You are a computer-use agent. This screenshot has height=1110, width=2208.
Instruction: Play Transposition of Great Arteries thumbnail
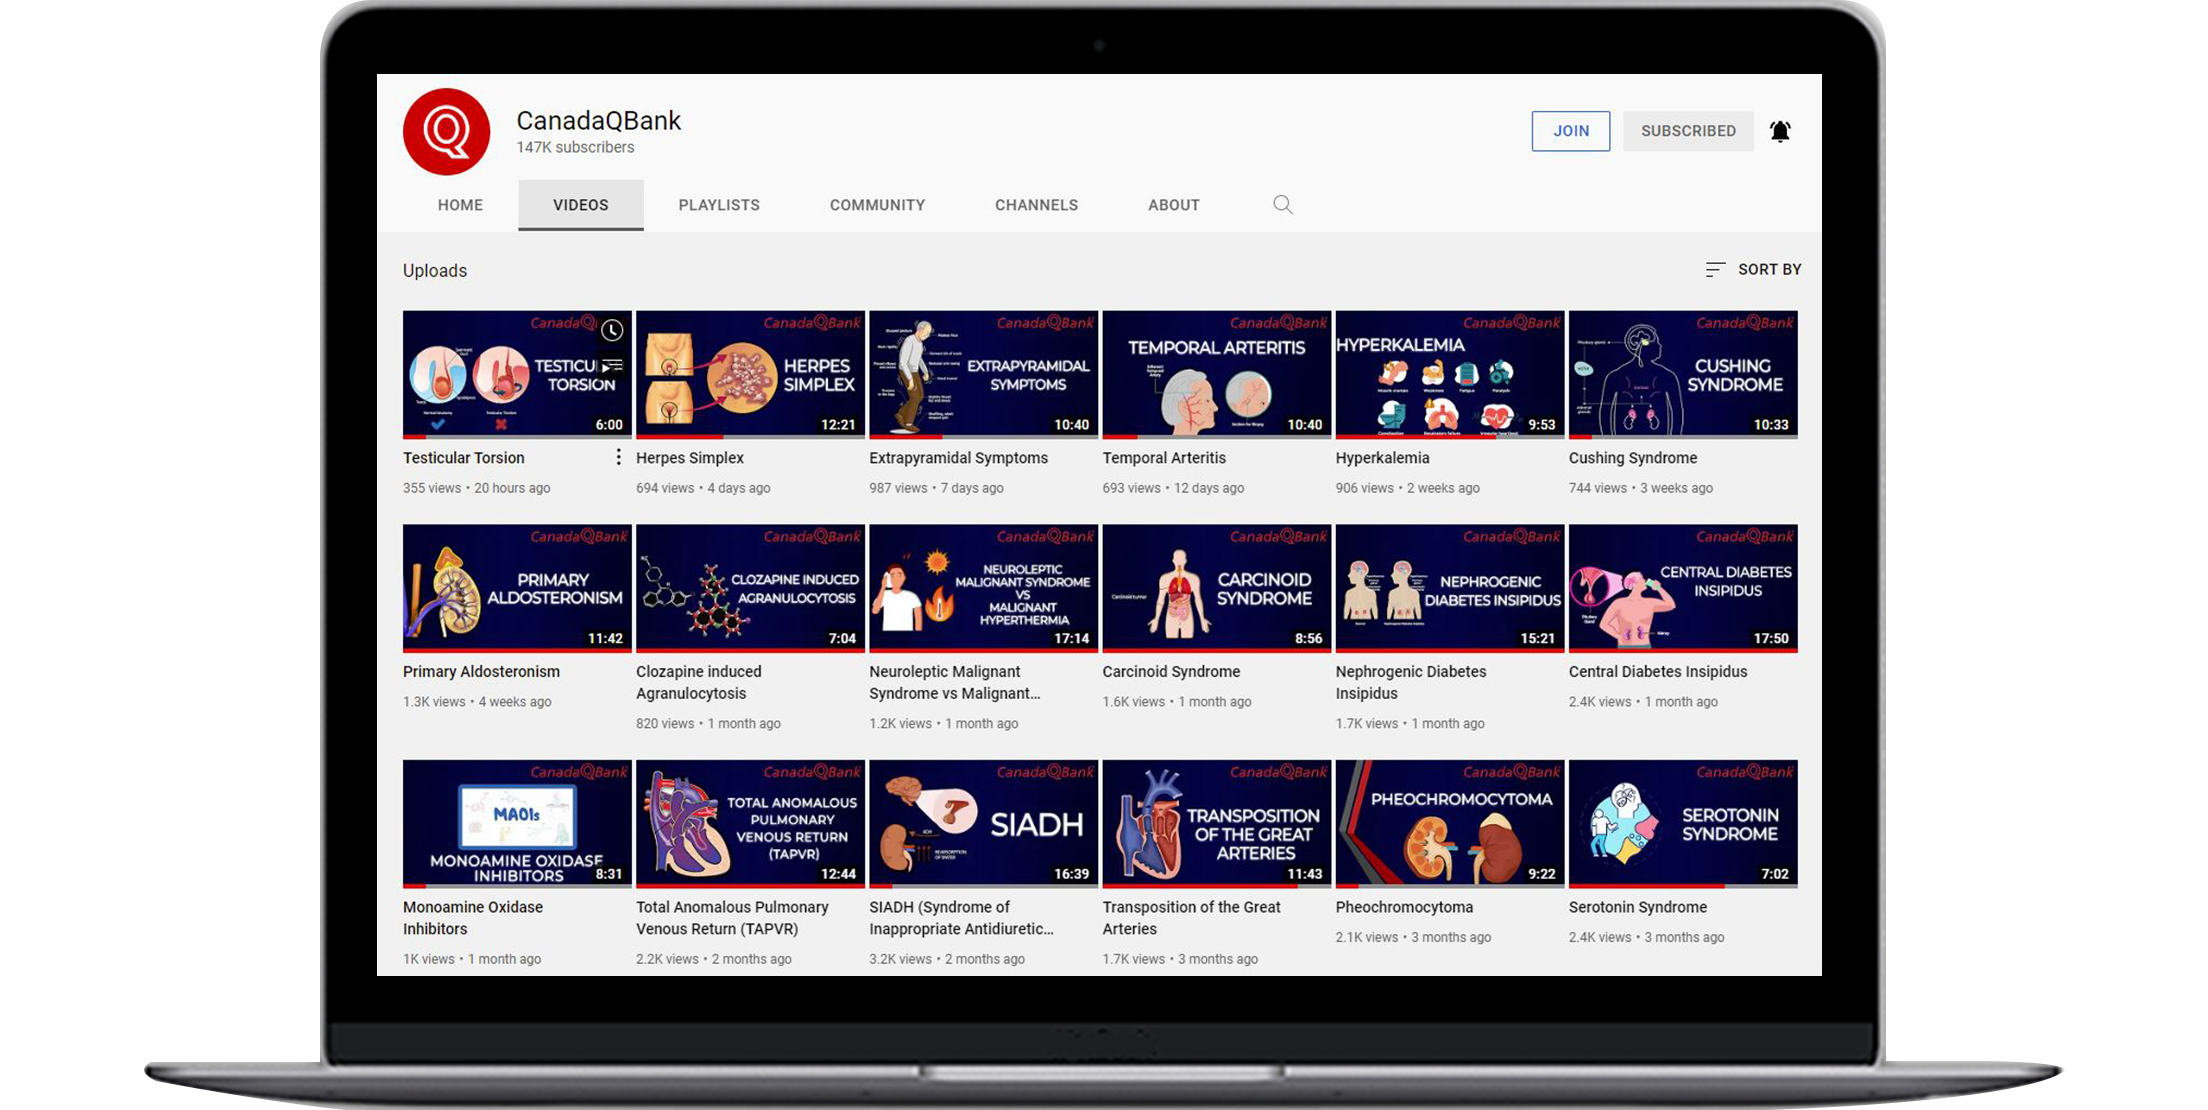pos(1217,823)
